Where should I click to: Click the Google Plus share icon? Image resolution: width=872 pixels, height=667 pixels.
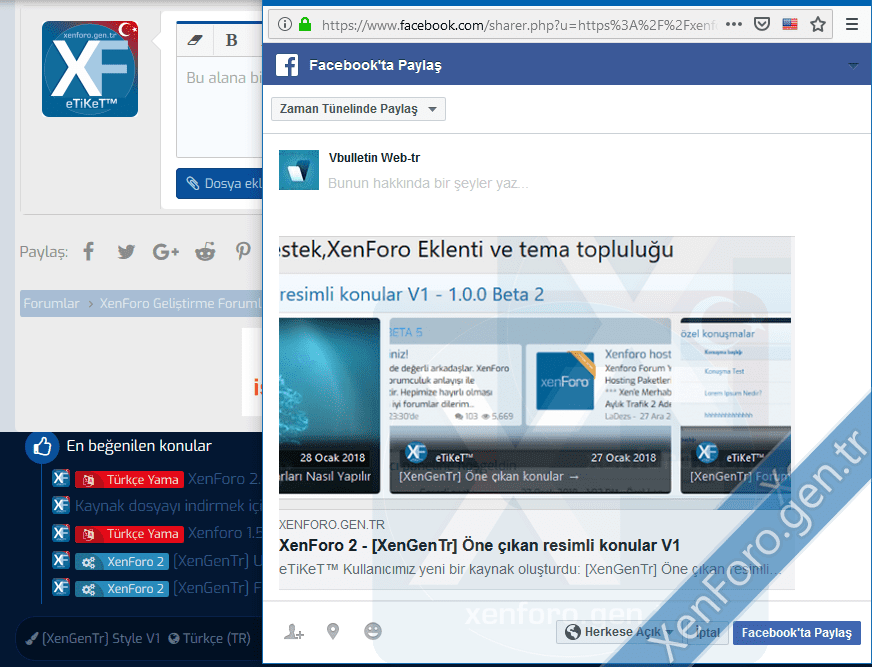tap(165, 252)
